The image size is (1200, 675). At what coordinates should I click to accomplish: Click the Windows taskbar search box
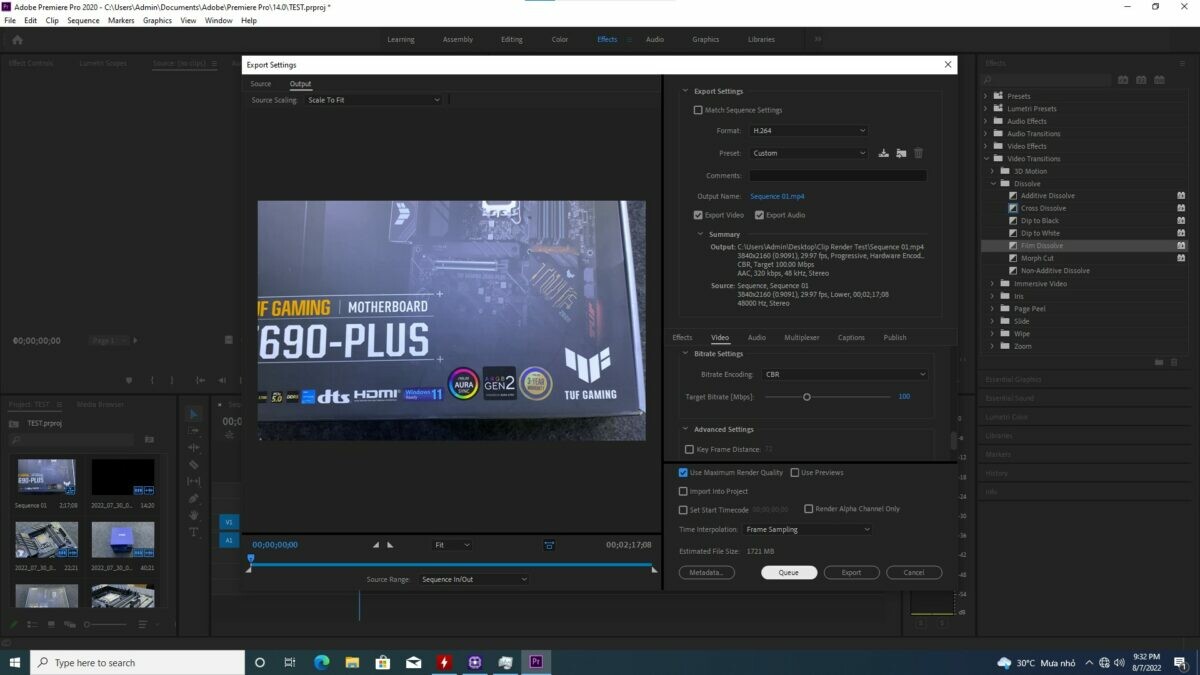[138, 662]
